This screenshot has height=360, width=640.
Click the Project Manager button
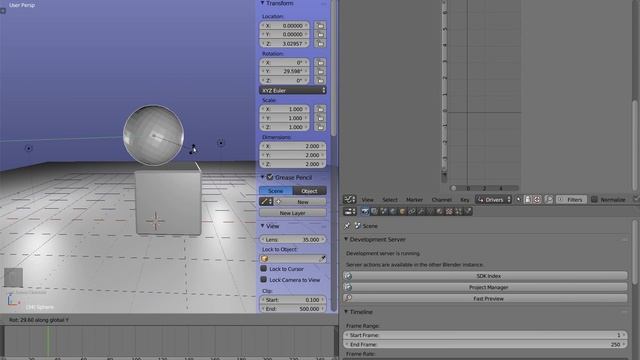point(485,287)
